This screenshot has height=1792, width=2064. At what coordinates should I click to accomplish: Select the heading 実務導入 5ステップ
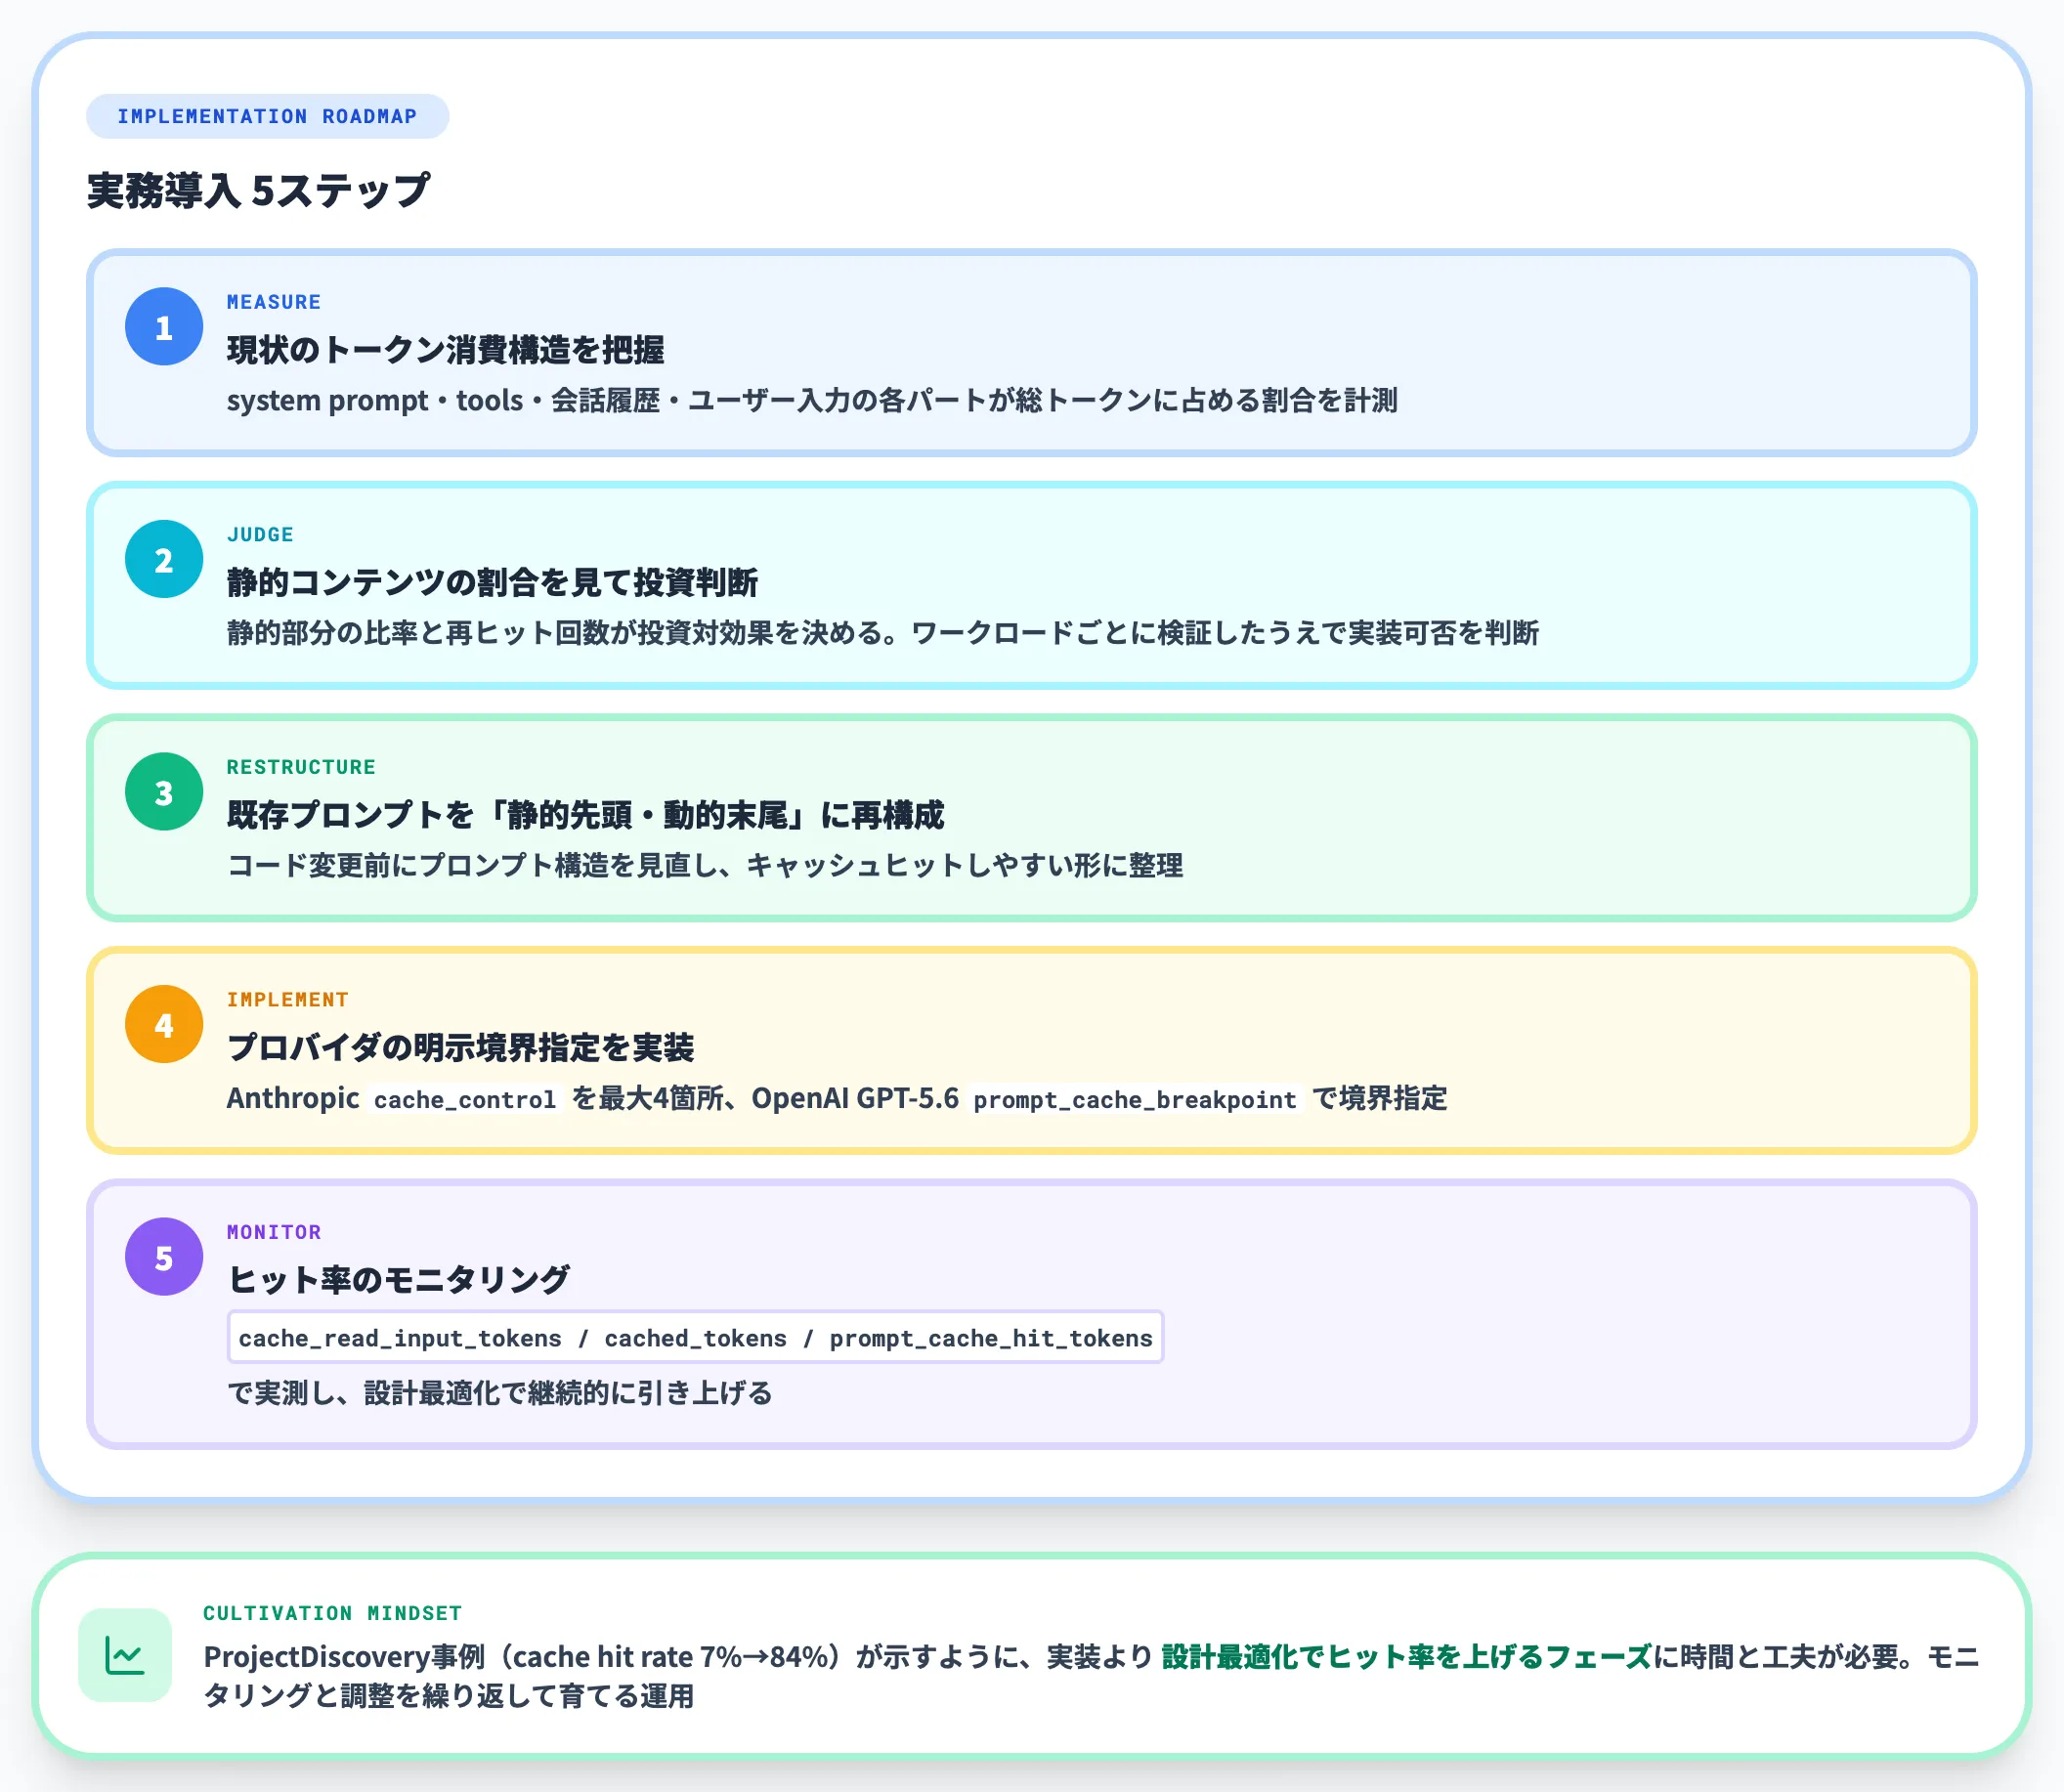pos(258,190)
